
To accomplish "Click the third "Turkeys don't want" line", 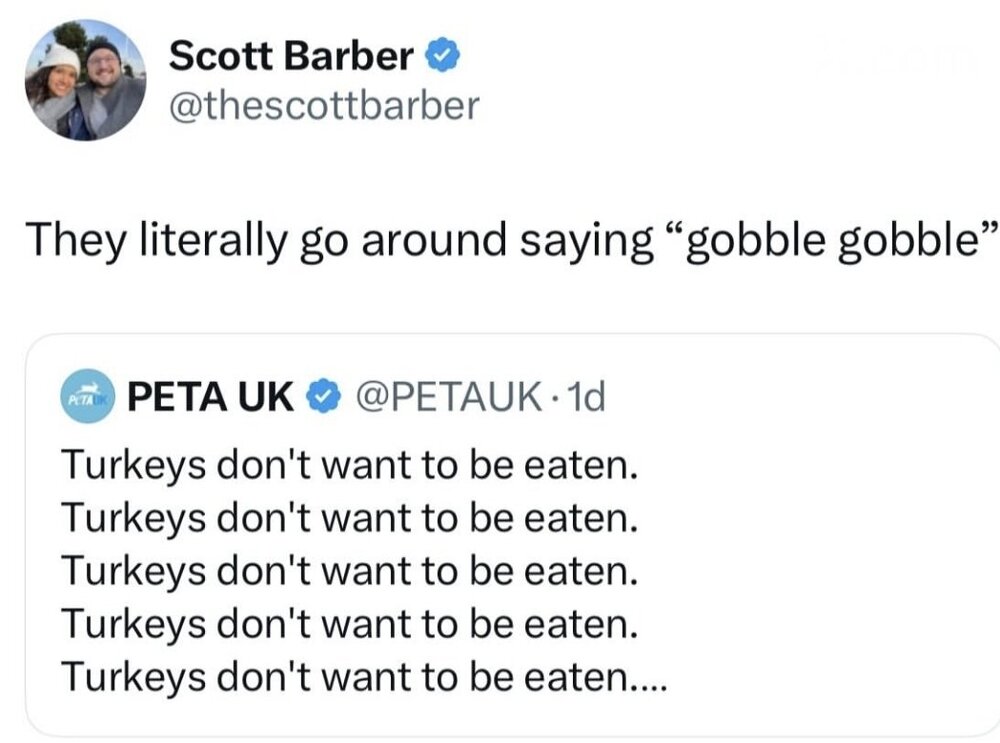I will 349,573.
